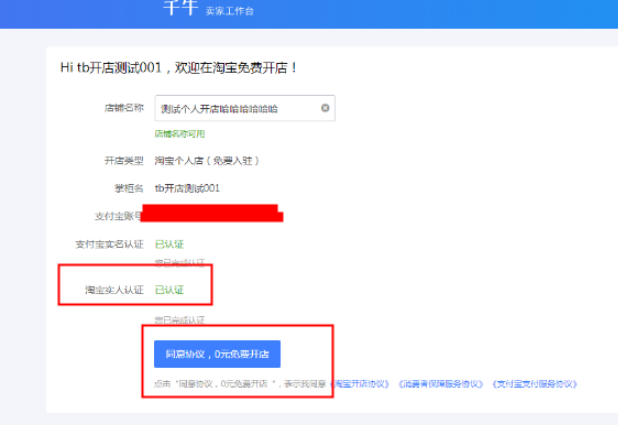The height and width of the screenshot is (425, 618).
Task: Open the 《淘宝开店协议》 link
Action: (x=360, y=384)
